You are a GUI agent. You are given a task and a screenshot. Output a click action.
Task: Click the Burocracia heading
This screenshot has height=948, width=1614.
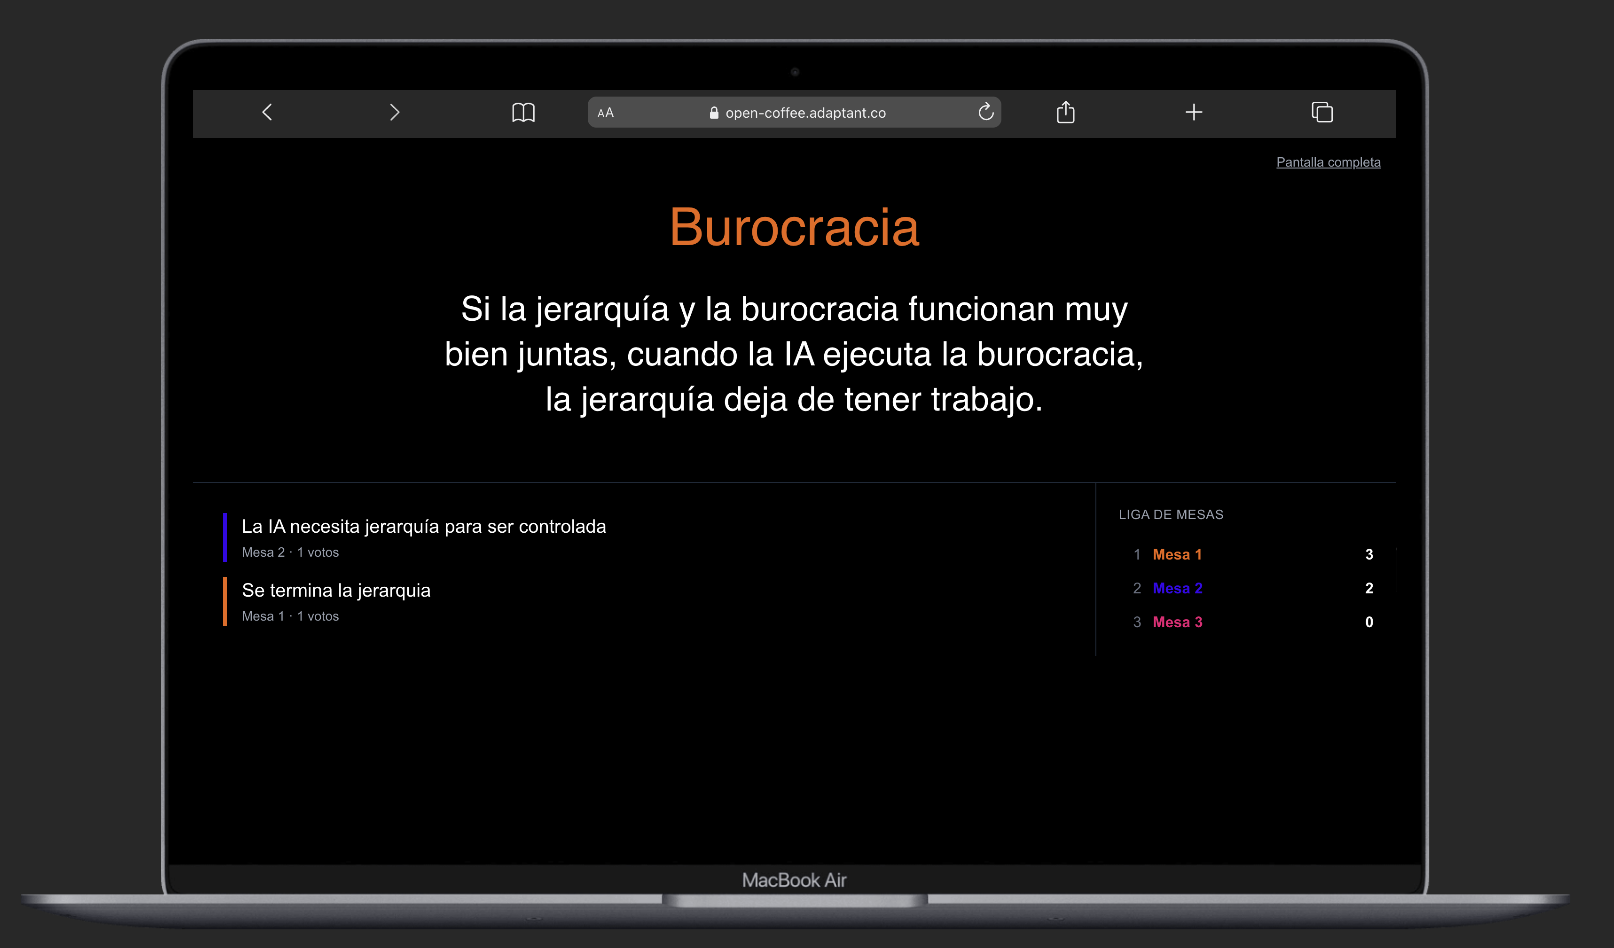click(x=794, y=227)
